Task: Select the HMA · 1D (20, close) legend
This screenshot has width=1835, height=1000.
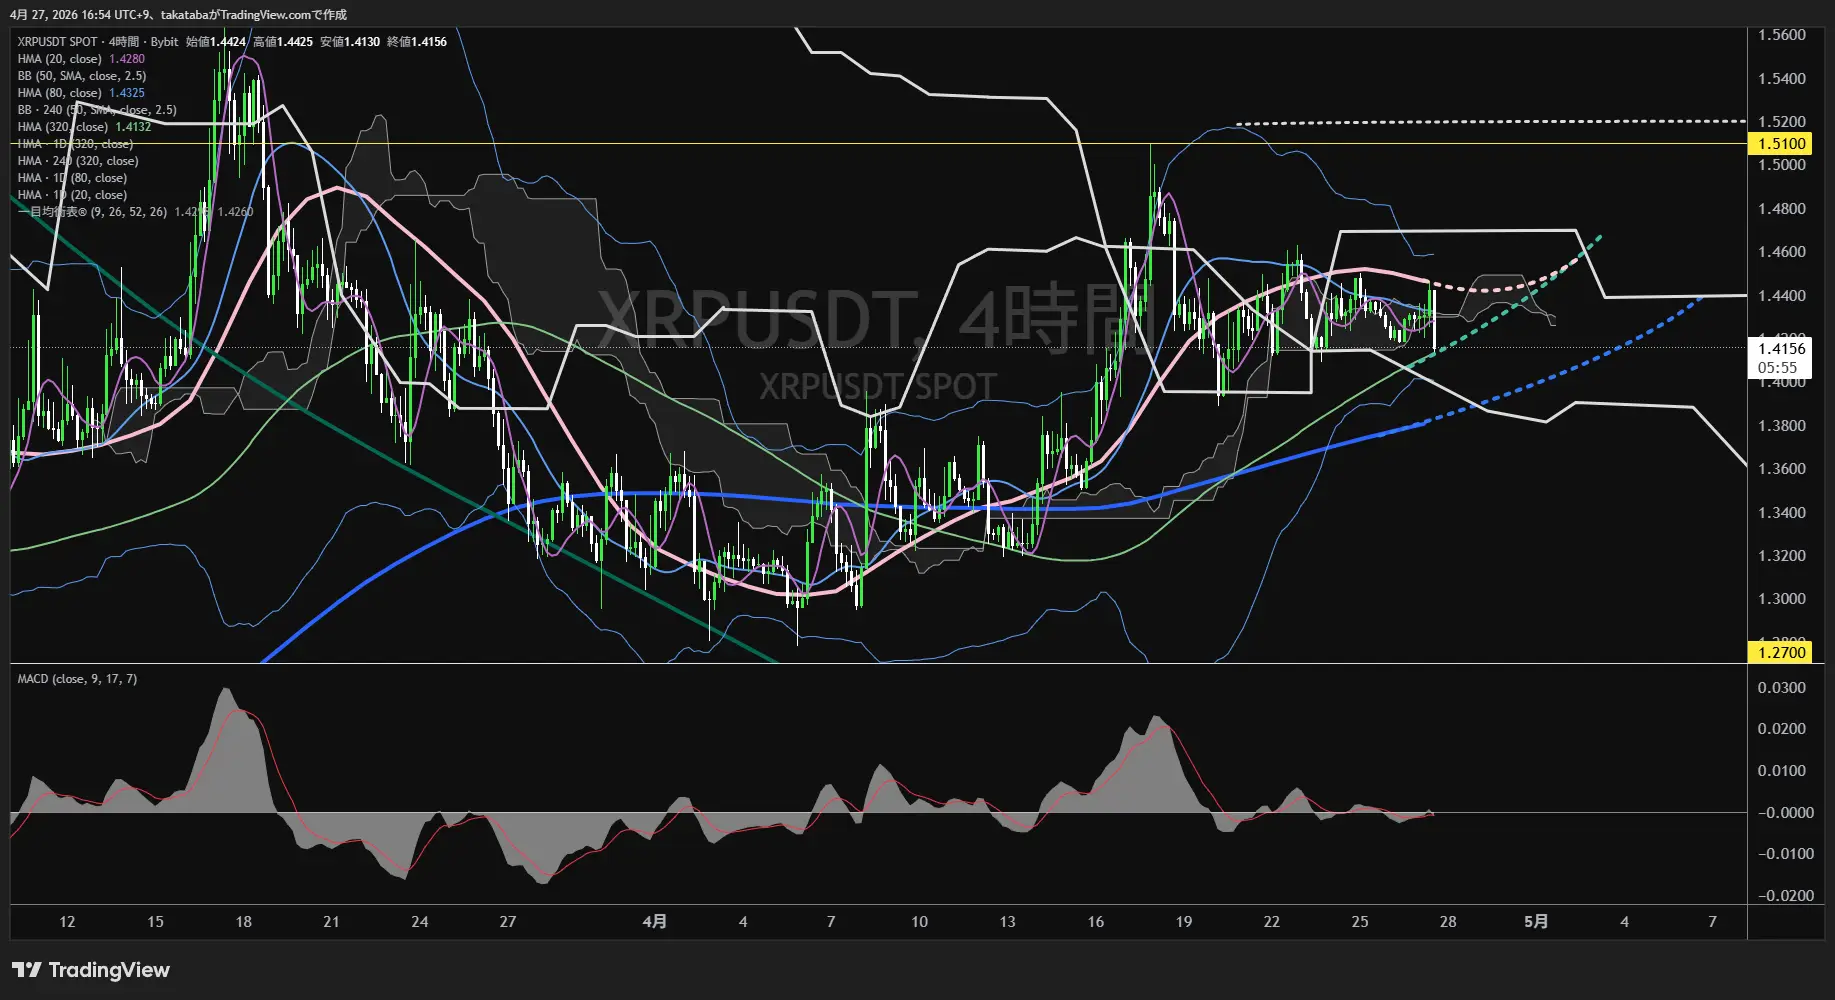Action: tap(72, 195)
